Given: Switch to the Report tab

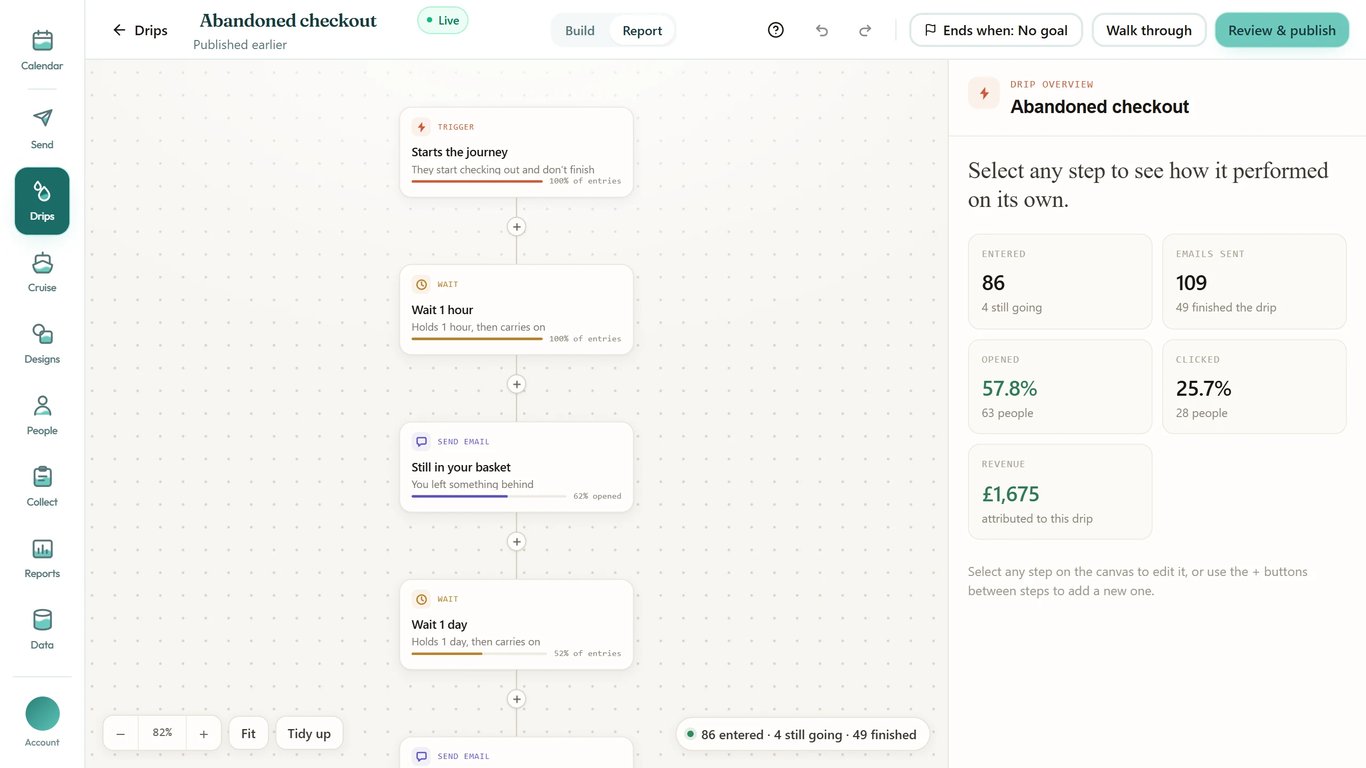Looking at the screenshot, I should pyautogui.click(x=642, y=31).
